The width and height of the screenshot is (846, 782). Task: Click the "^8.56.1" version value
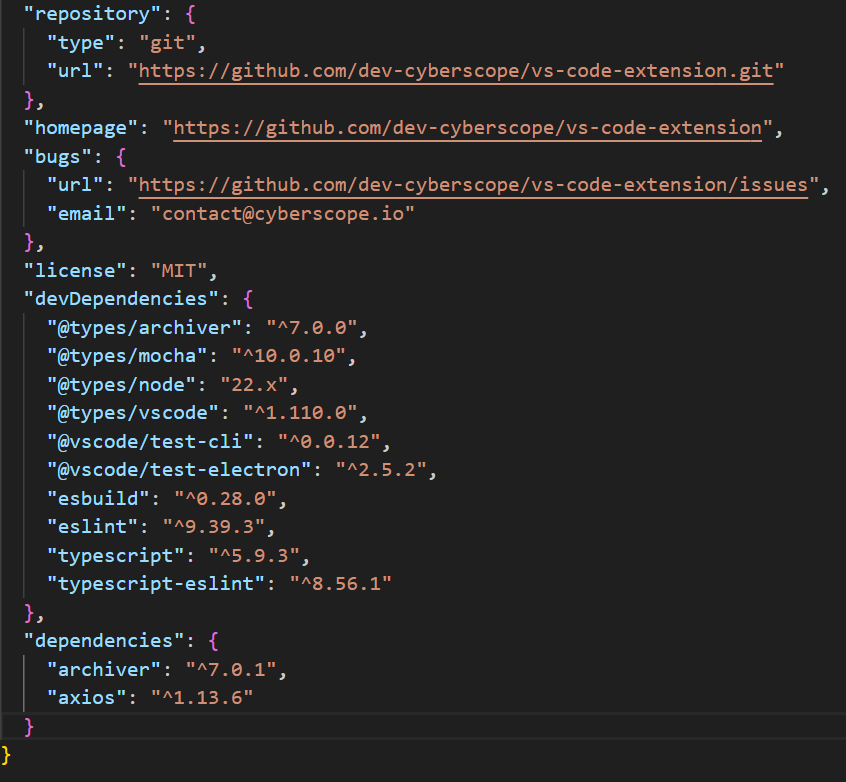click(x=340, y=584)
